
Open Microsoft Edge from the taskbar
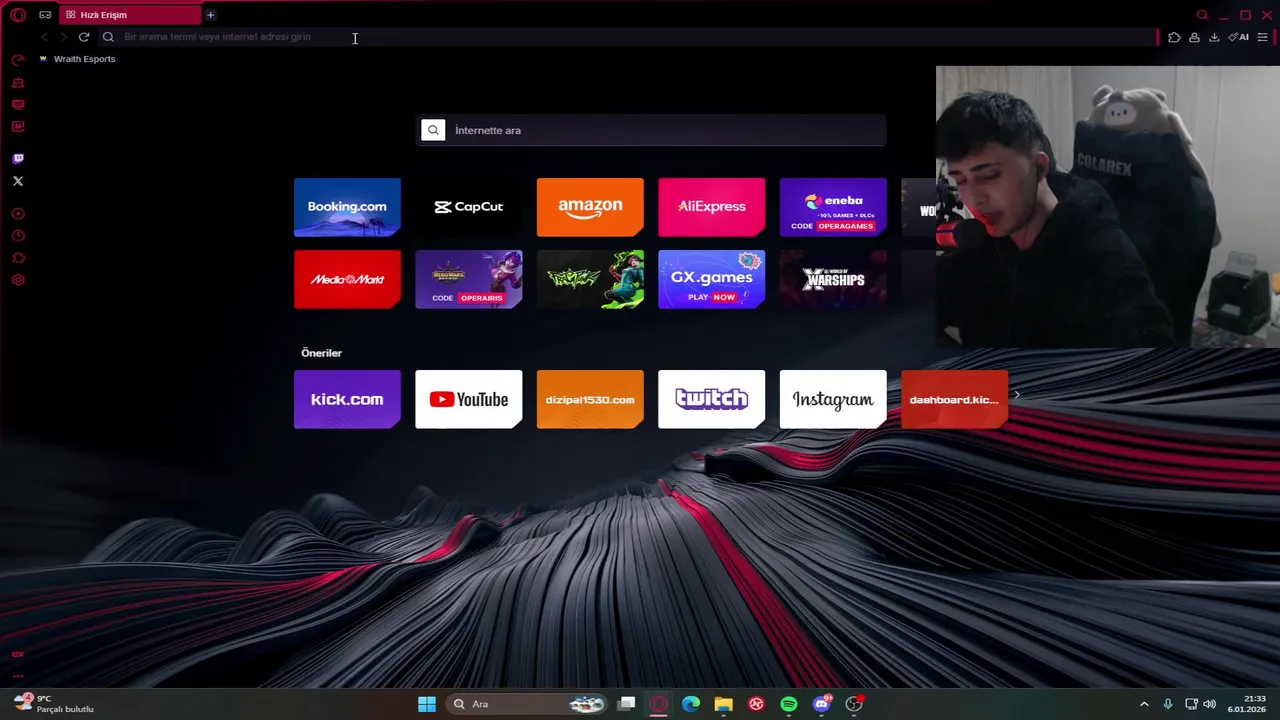pyautogui.click(x=691, y=704)
